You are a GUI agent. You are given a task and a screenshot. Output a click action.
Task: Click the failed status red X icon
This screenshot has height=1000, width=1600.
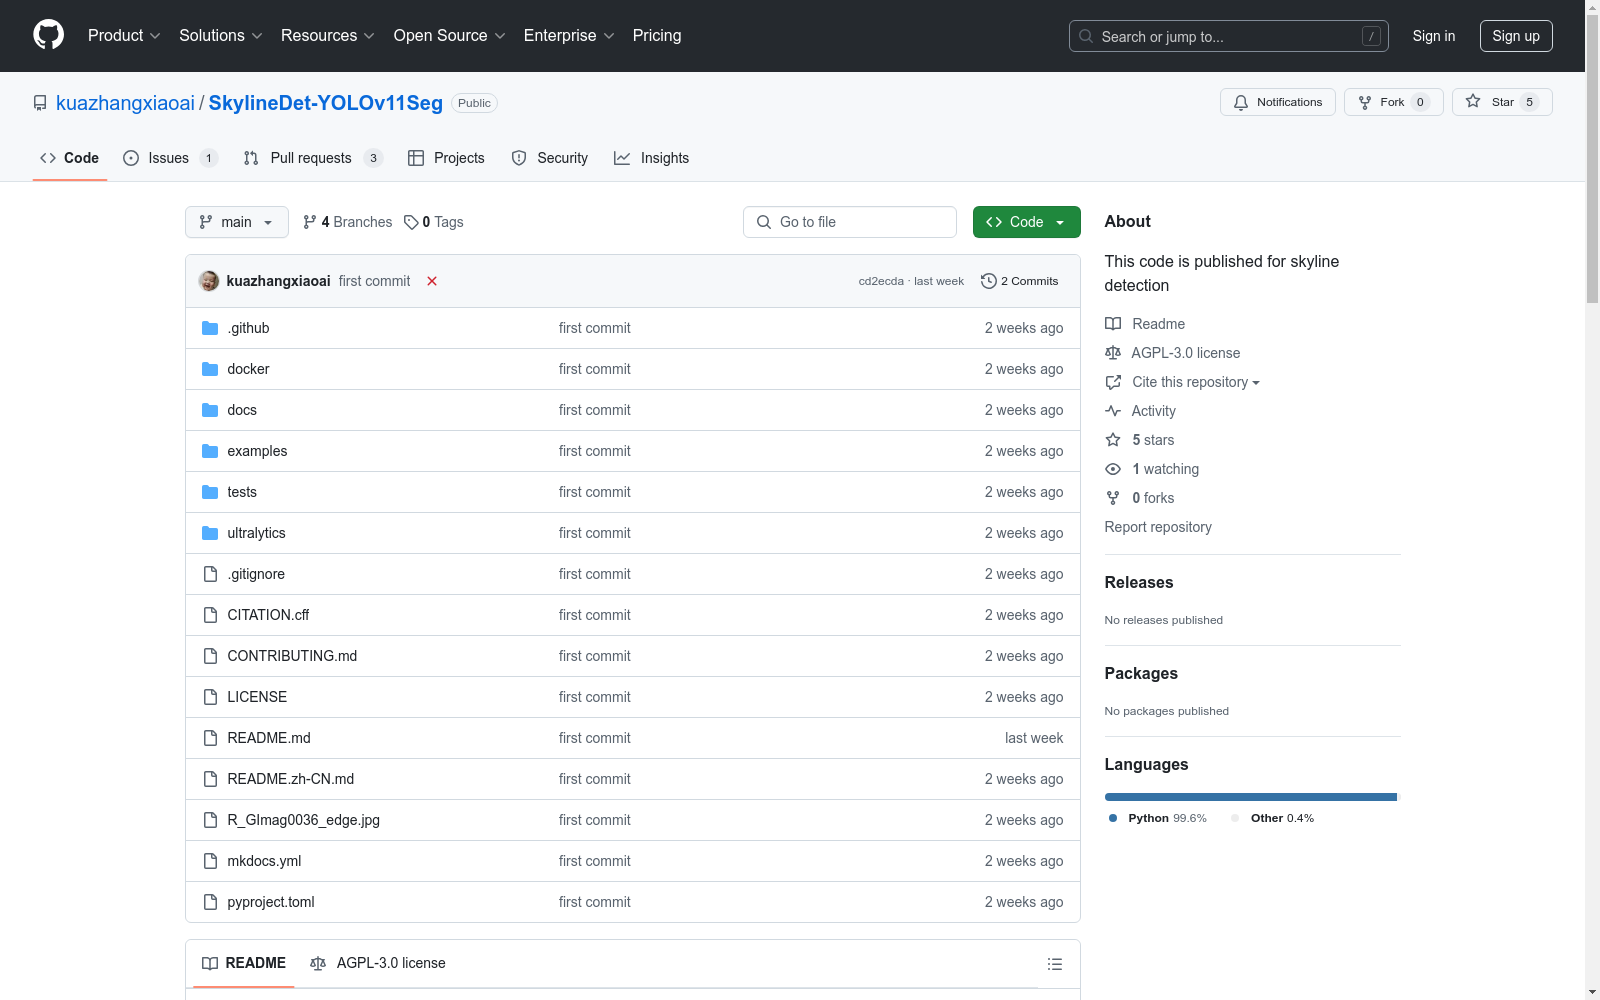coord(432,281)
